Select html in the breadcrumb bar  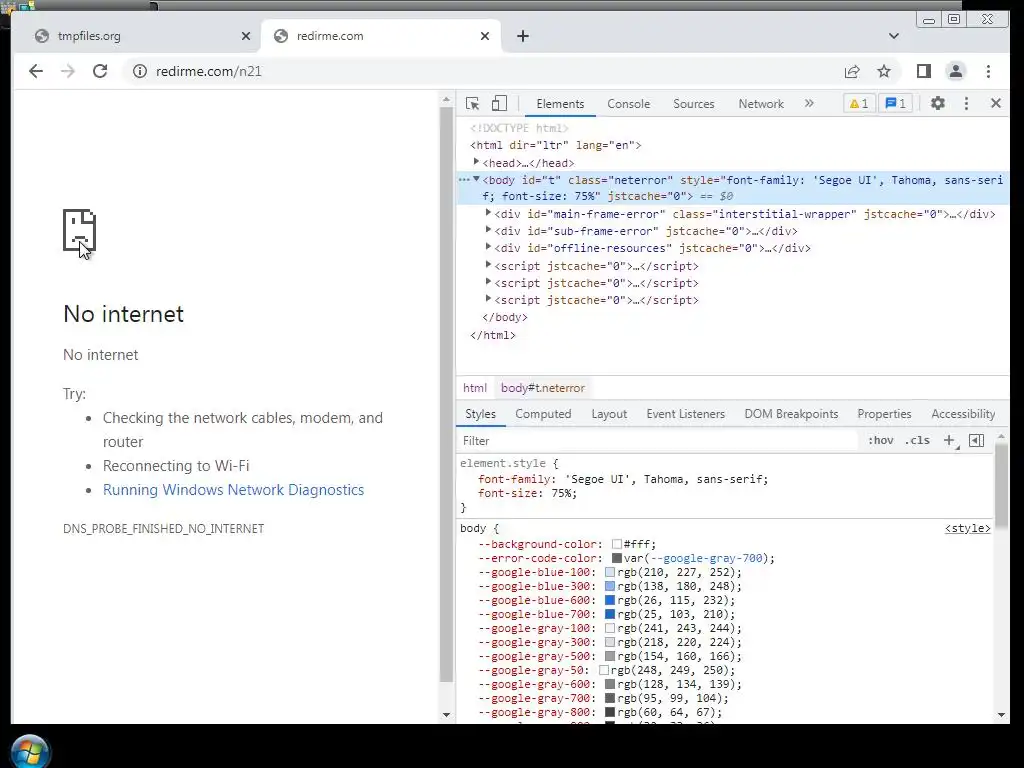click(475, 388)
